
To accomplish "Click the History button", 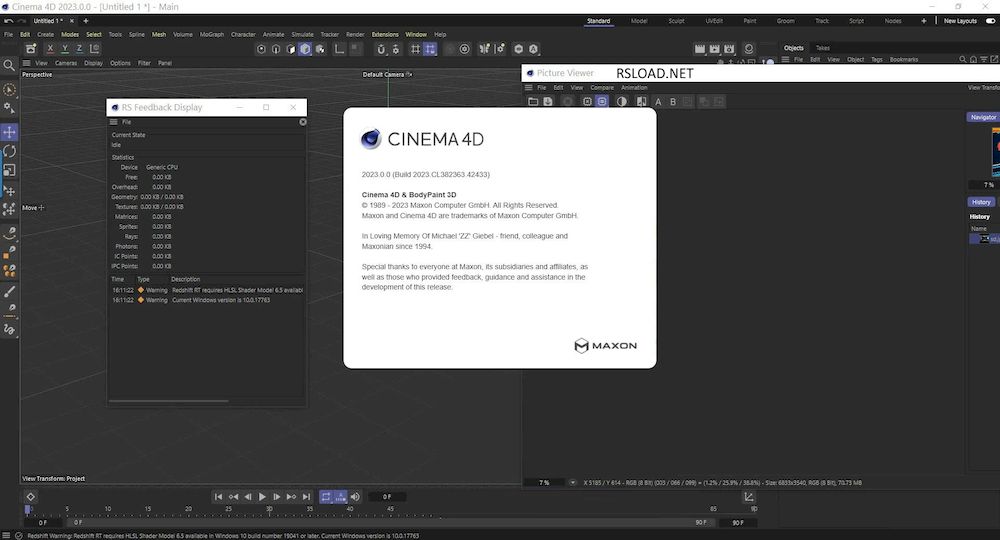I will coord(981,202).
